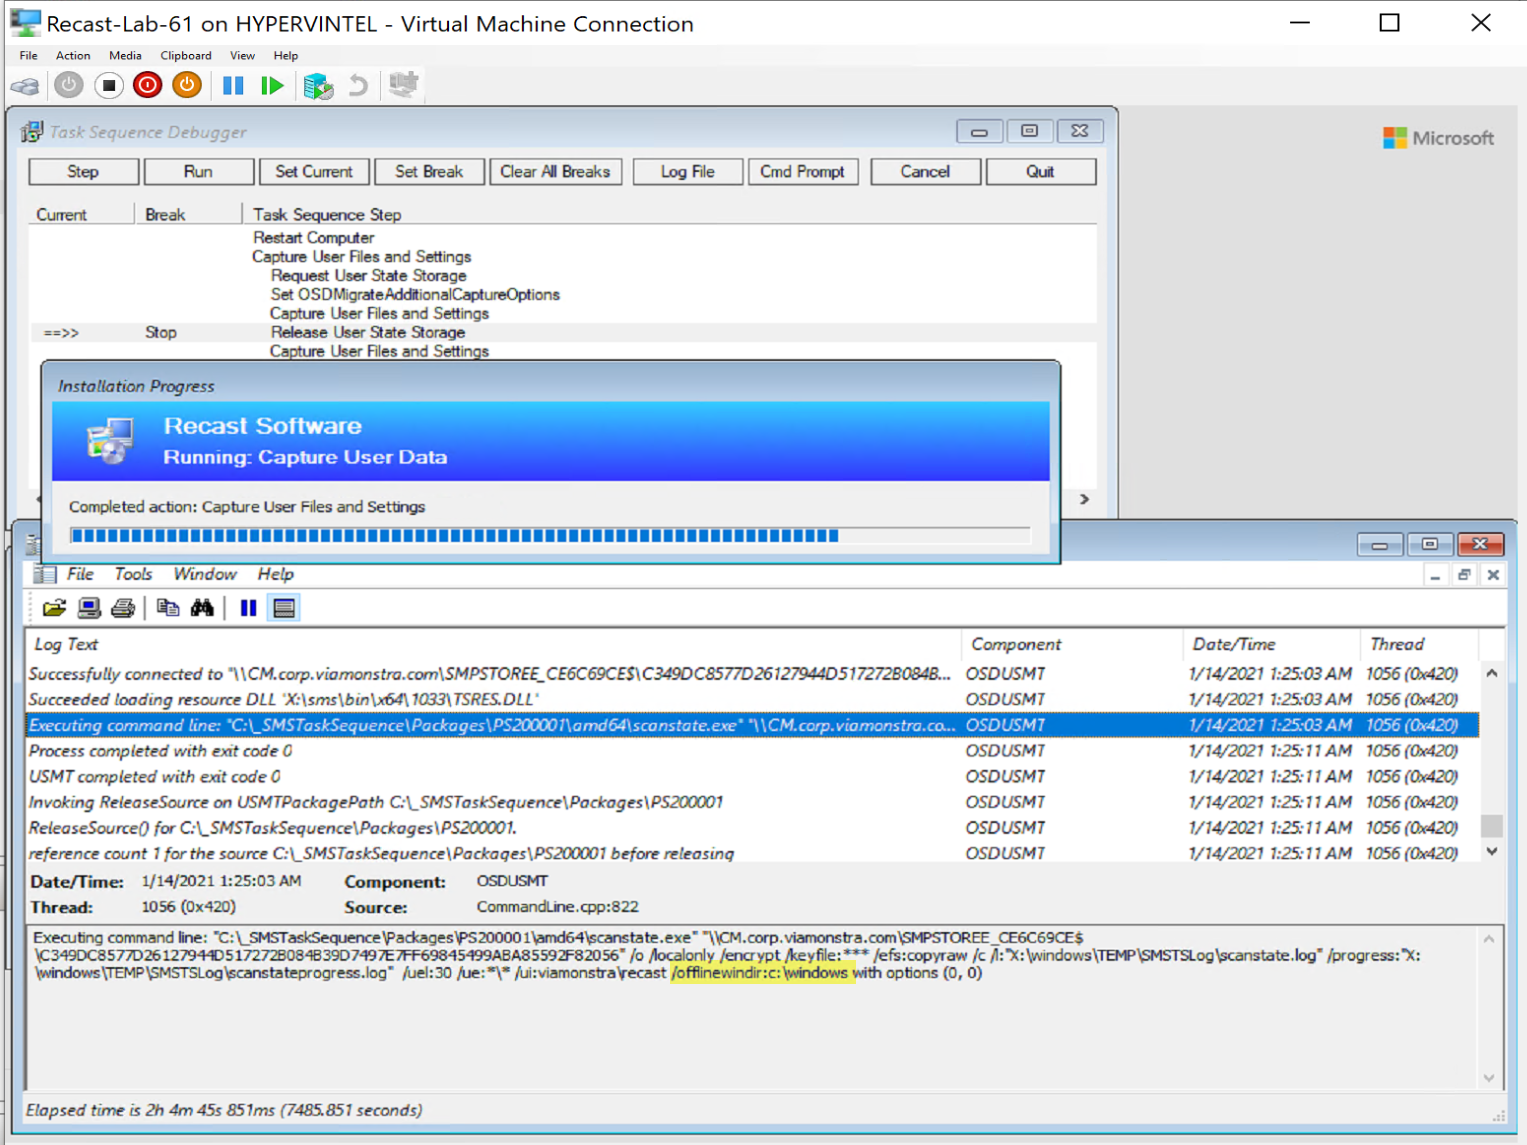
Task: Click the red Shut Down VM icon
Action: [147, 86]
